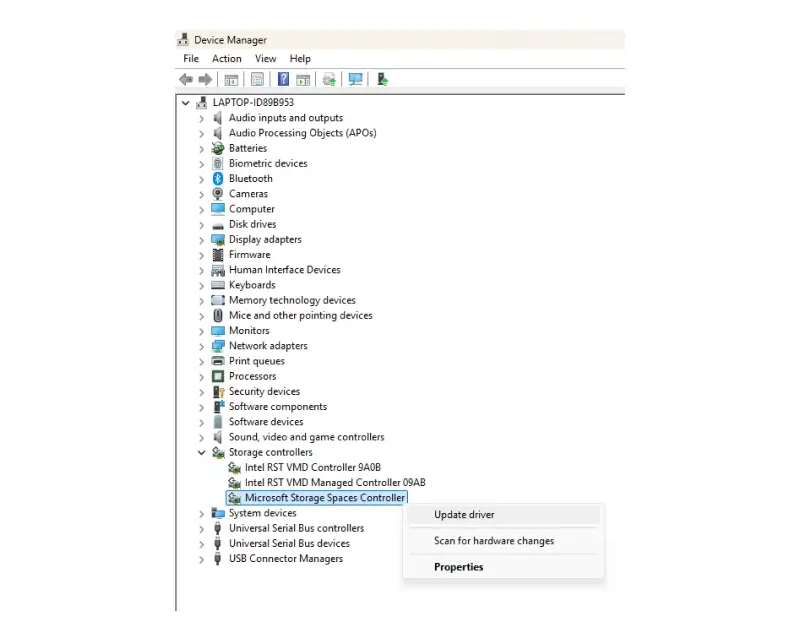
Task: Click the Storage controllers label
Action: [x=270, y=452]
